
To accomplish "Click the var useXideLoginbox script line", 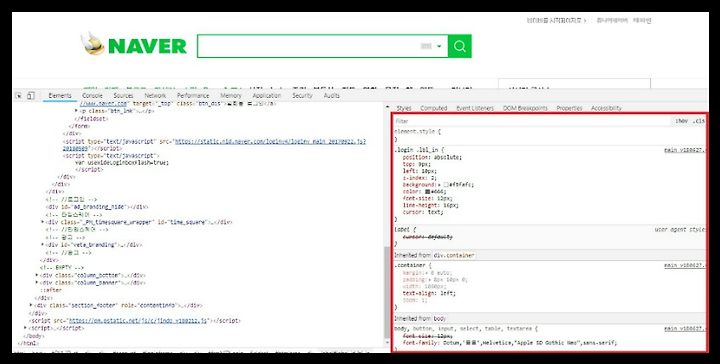I will 122,162.
